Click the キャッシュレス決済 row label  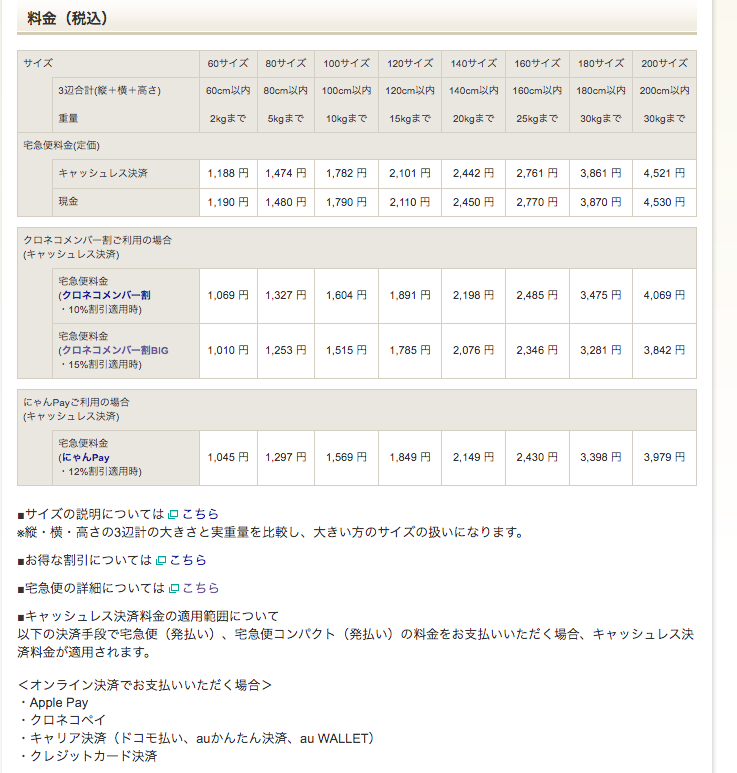[103, 174]
